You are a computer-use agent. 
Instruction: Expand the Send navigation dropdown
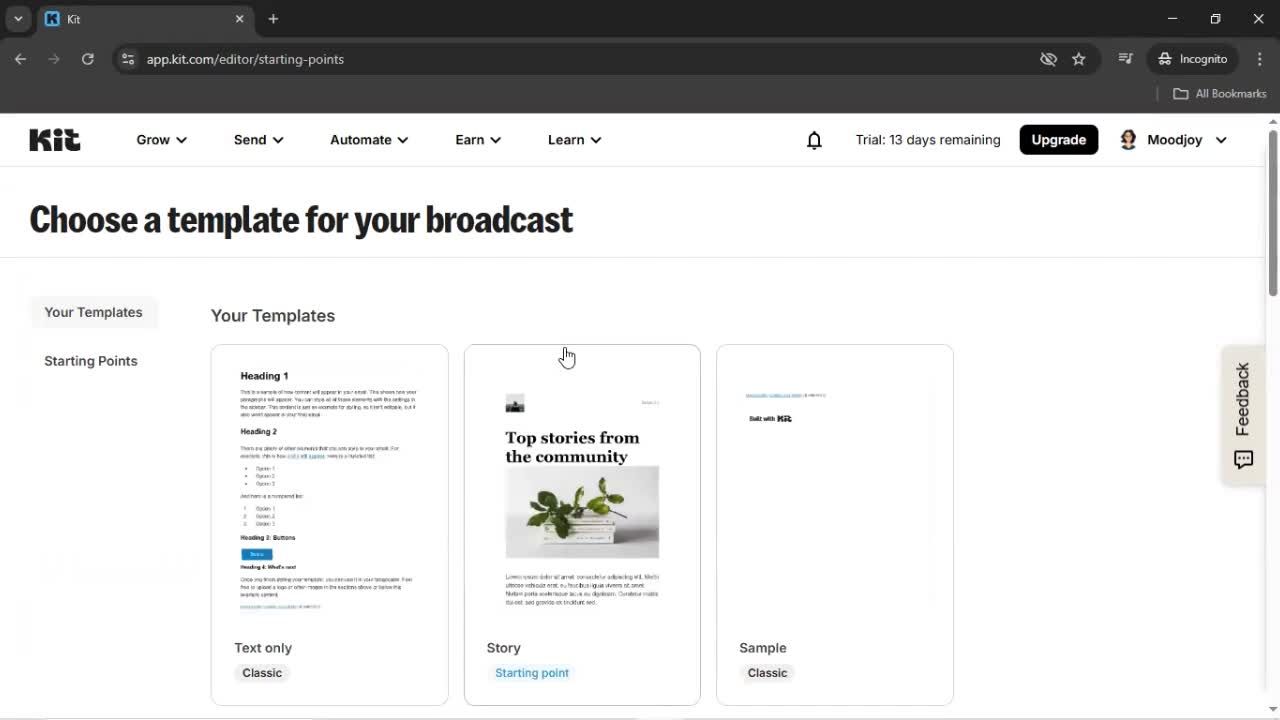coord(257,140)
